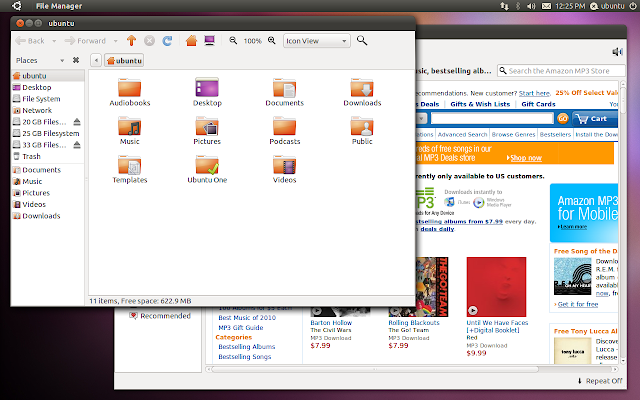Click the Bluetooth indicator in top panel
The image size is (640, 400).
tap(518, 6)
